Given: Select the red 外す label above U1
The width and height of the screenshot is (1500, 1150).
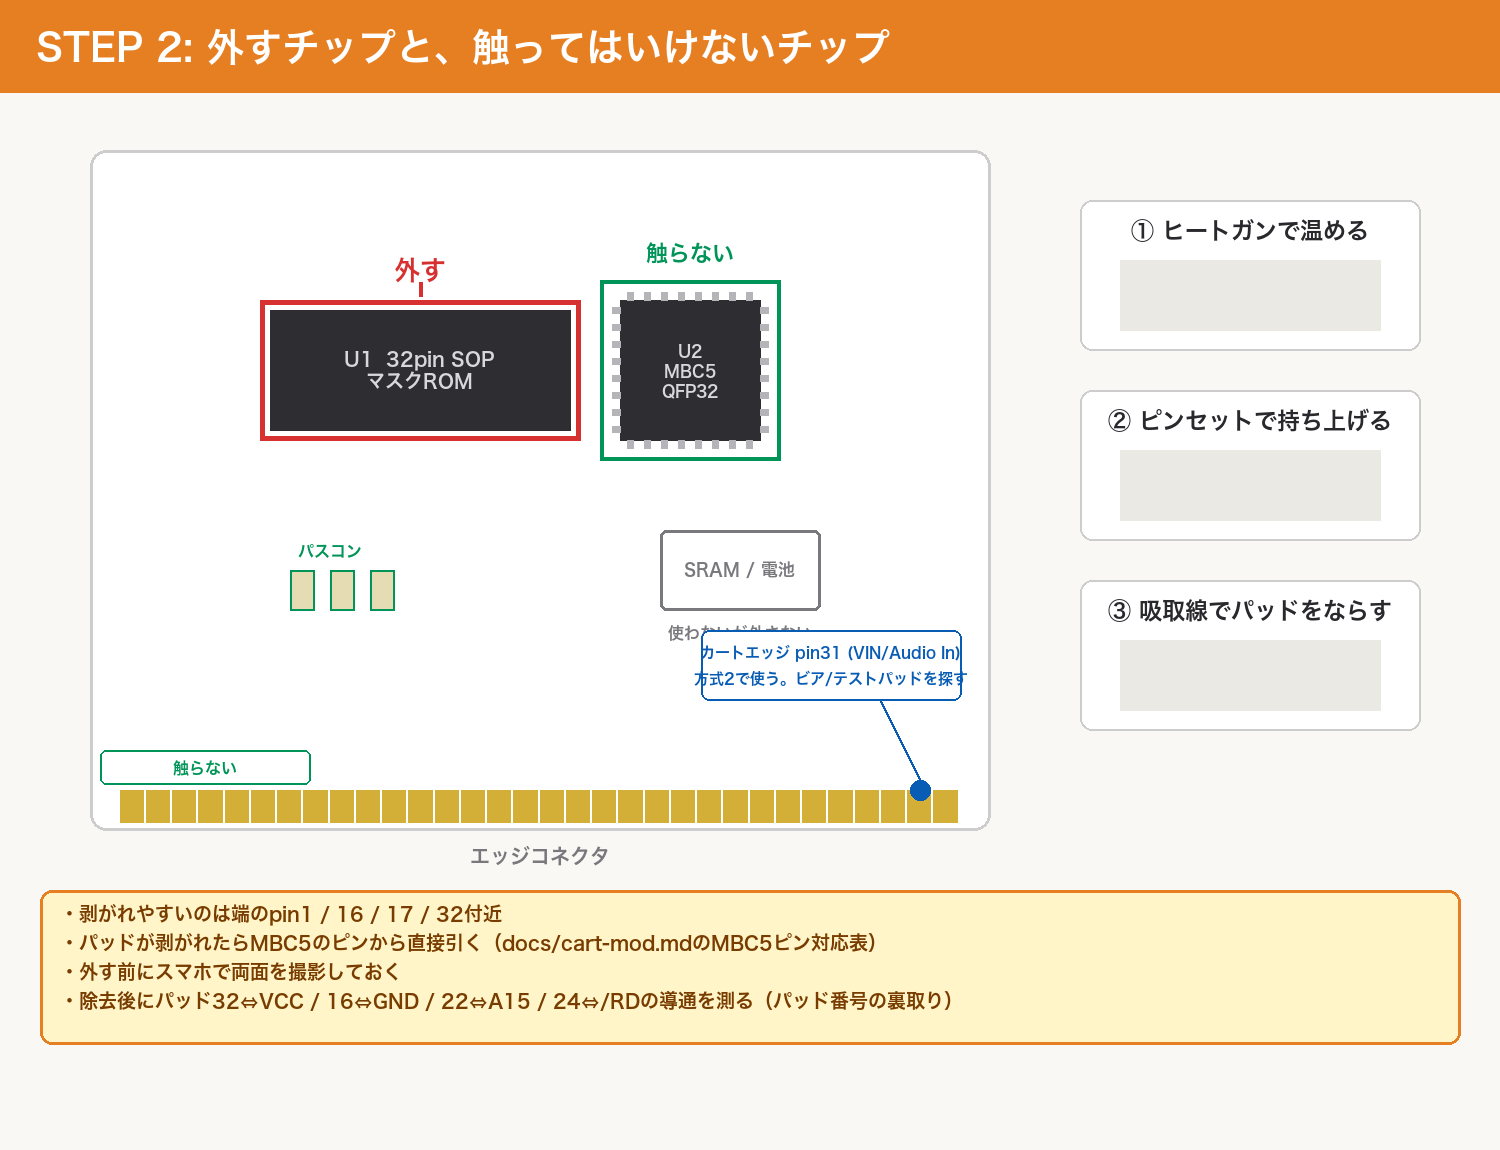Looking at the screenshot, I should pyautogui.click(x=419, y=270).
